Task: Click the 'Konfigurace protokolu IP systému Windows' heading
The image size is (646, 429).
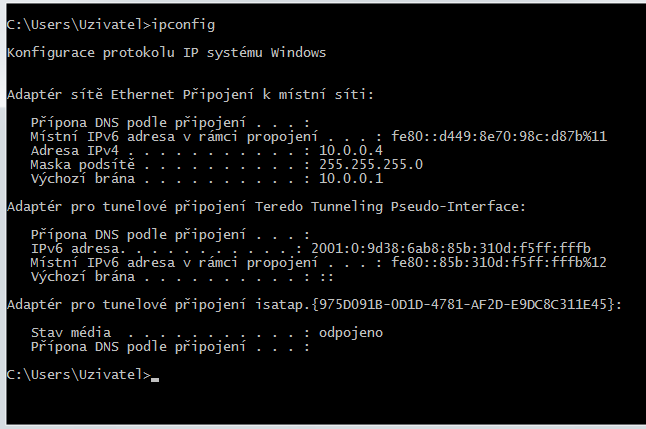Action: [x=166, y=52]
